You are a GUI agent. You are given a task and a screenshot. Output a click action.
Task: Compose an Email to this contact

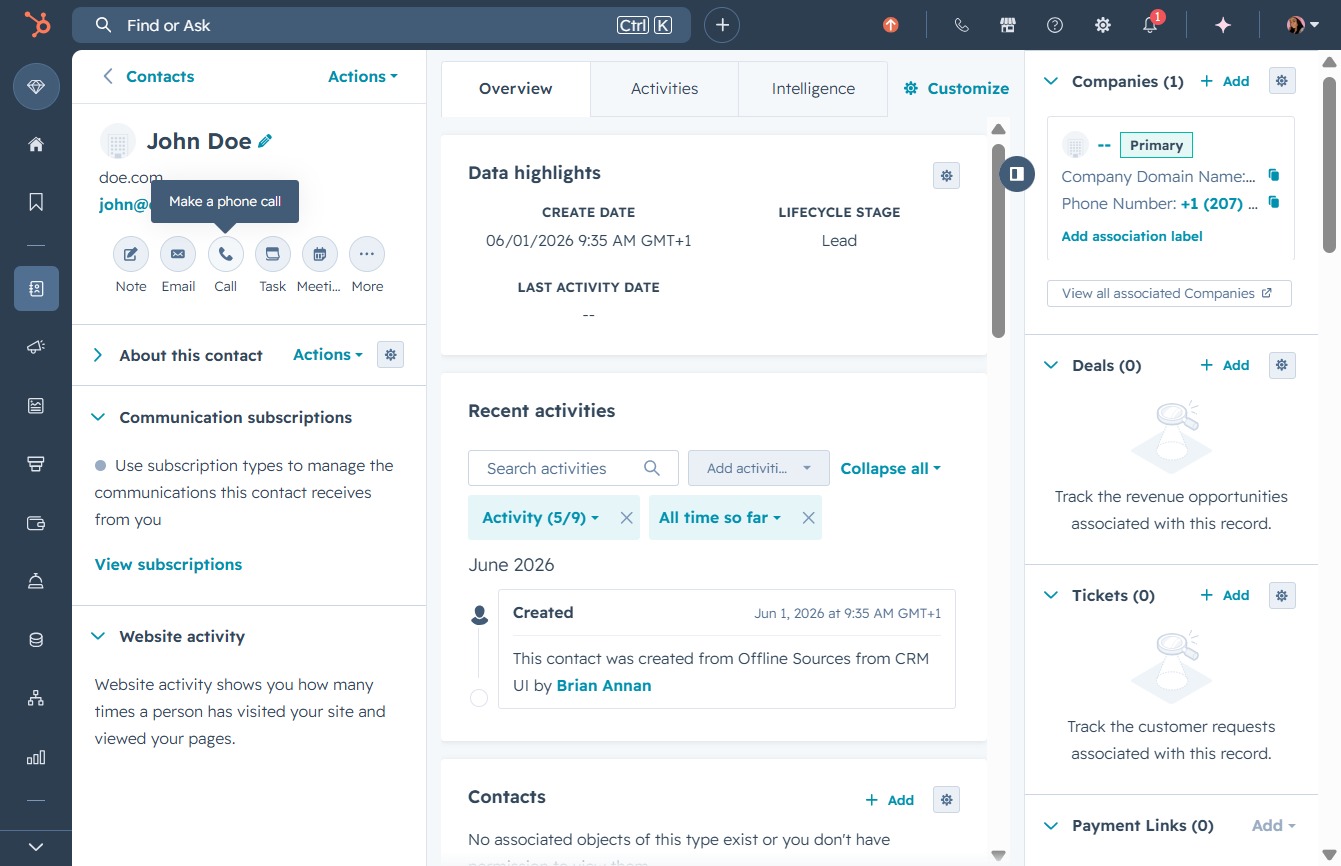[x=178, y=254]
